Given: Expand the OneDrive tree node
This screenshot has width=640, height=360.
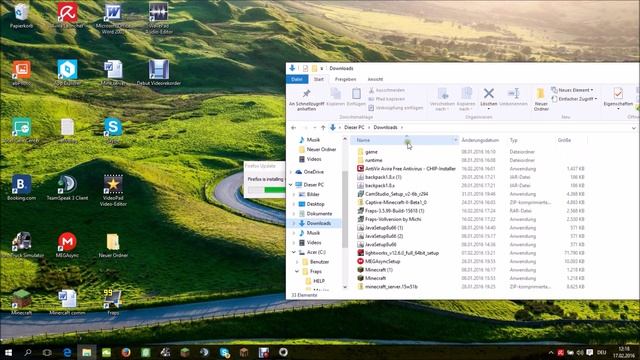Looking at the screenshot, I should click(x=291, y=172).
